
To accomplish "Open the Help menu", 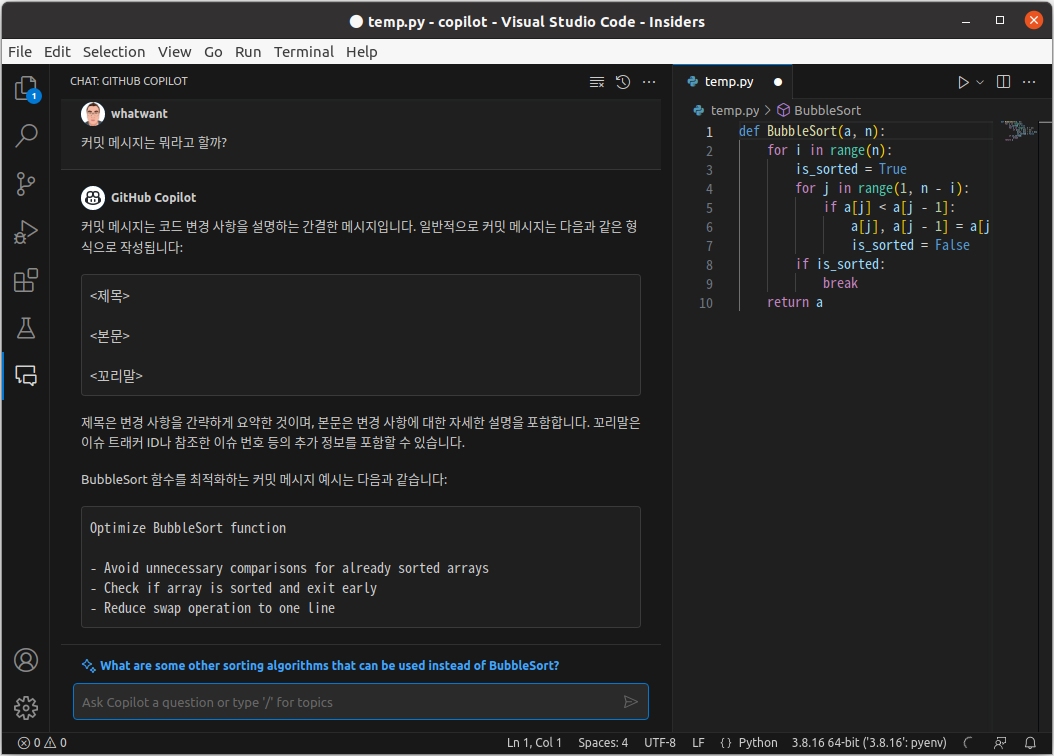I will tap(362, 52).
